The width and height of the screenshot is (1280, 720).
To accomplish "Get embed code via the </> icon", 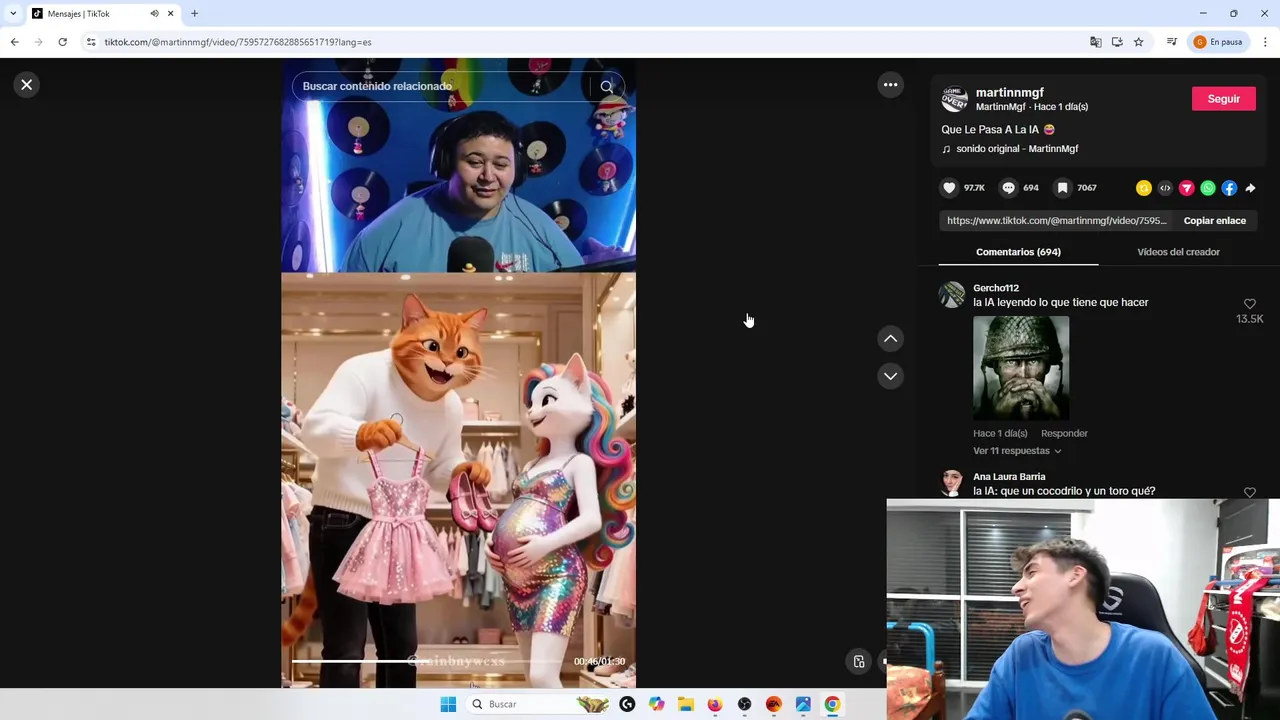I will 1165,188.
